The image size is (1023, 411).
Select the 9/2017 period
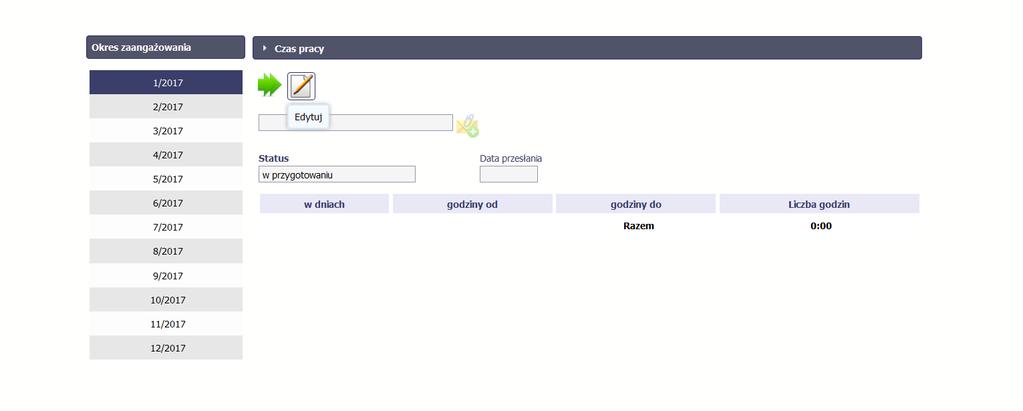(x=166, y=276)
